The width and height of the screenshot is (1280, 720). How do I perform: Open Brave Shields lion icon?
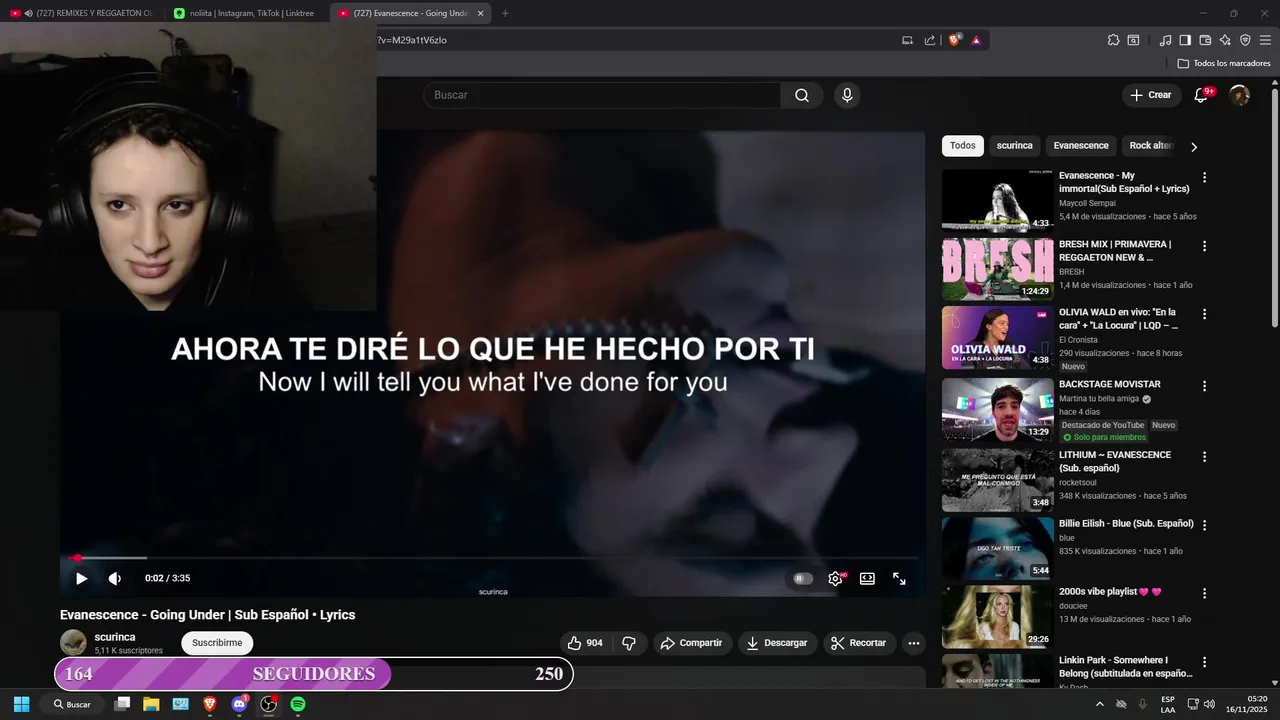point(954,40)
